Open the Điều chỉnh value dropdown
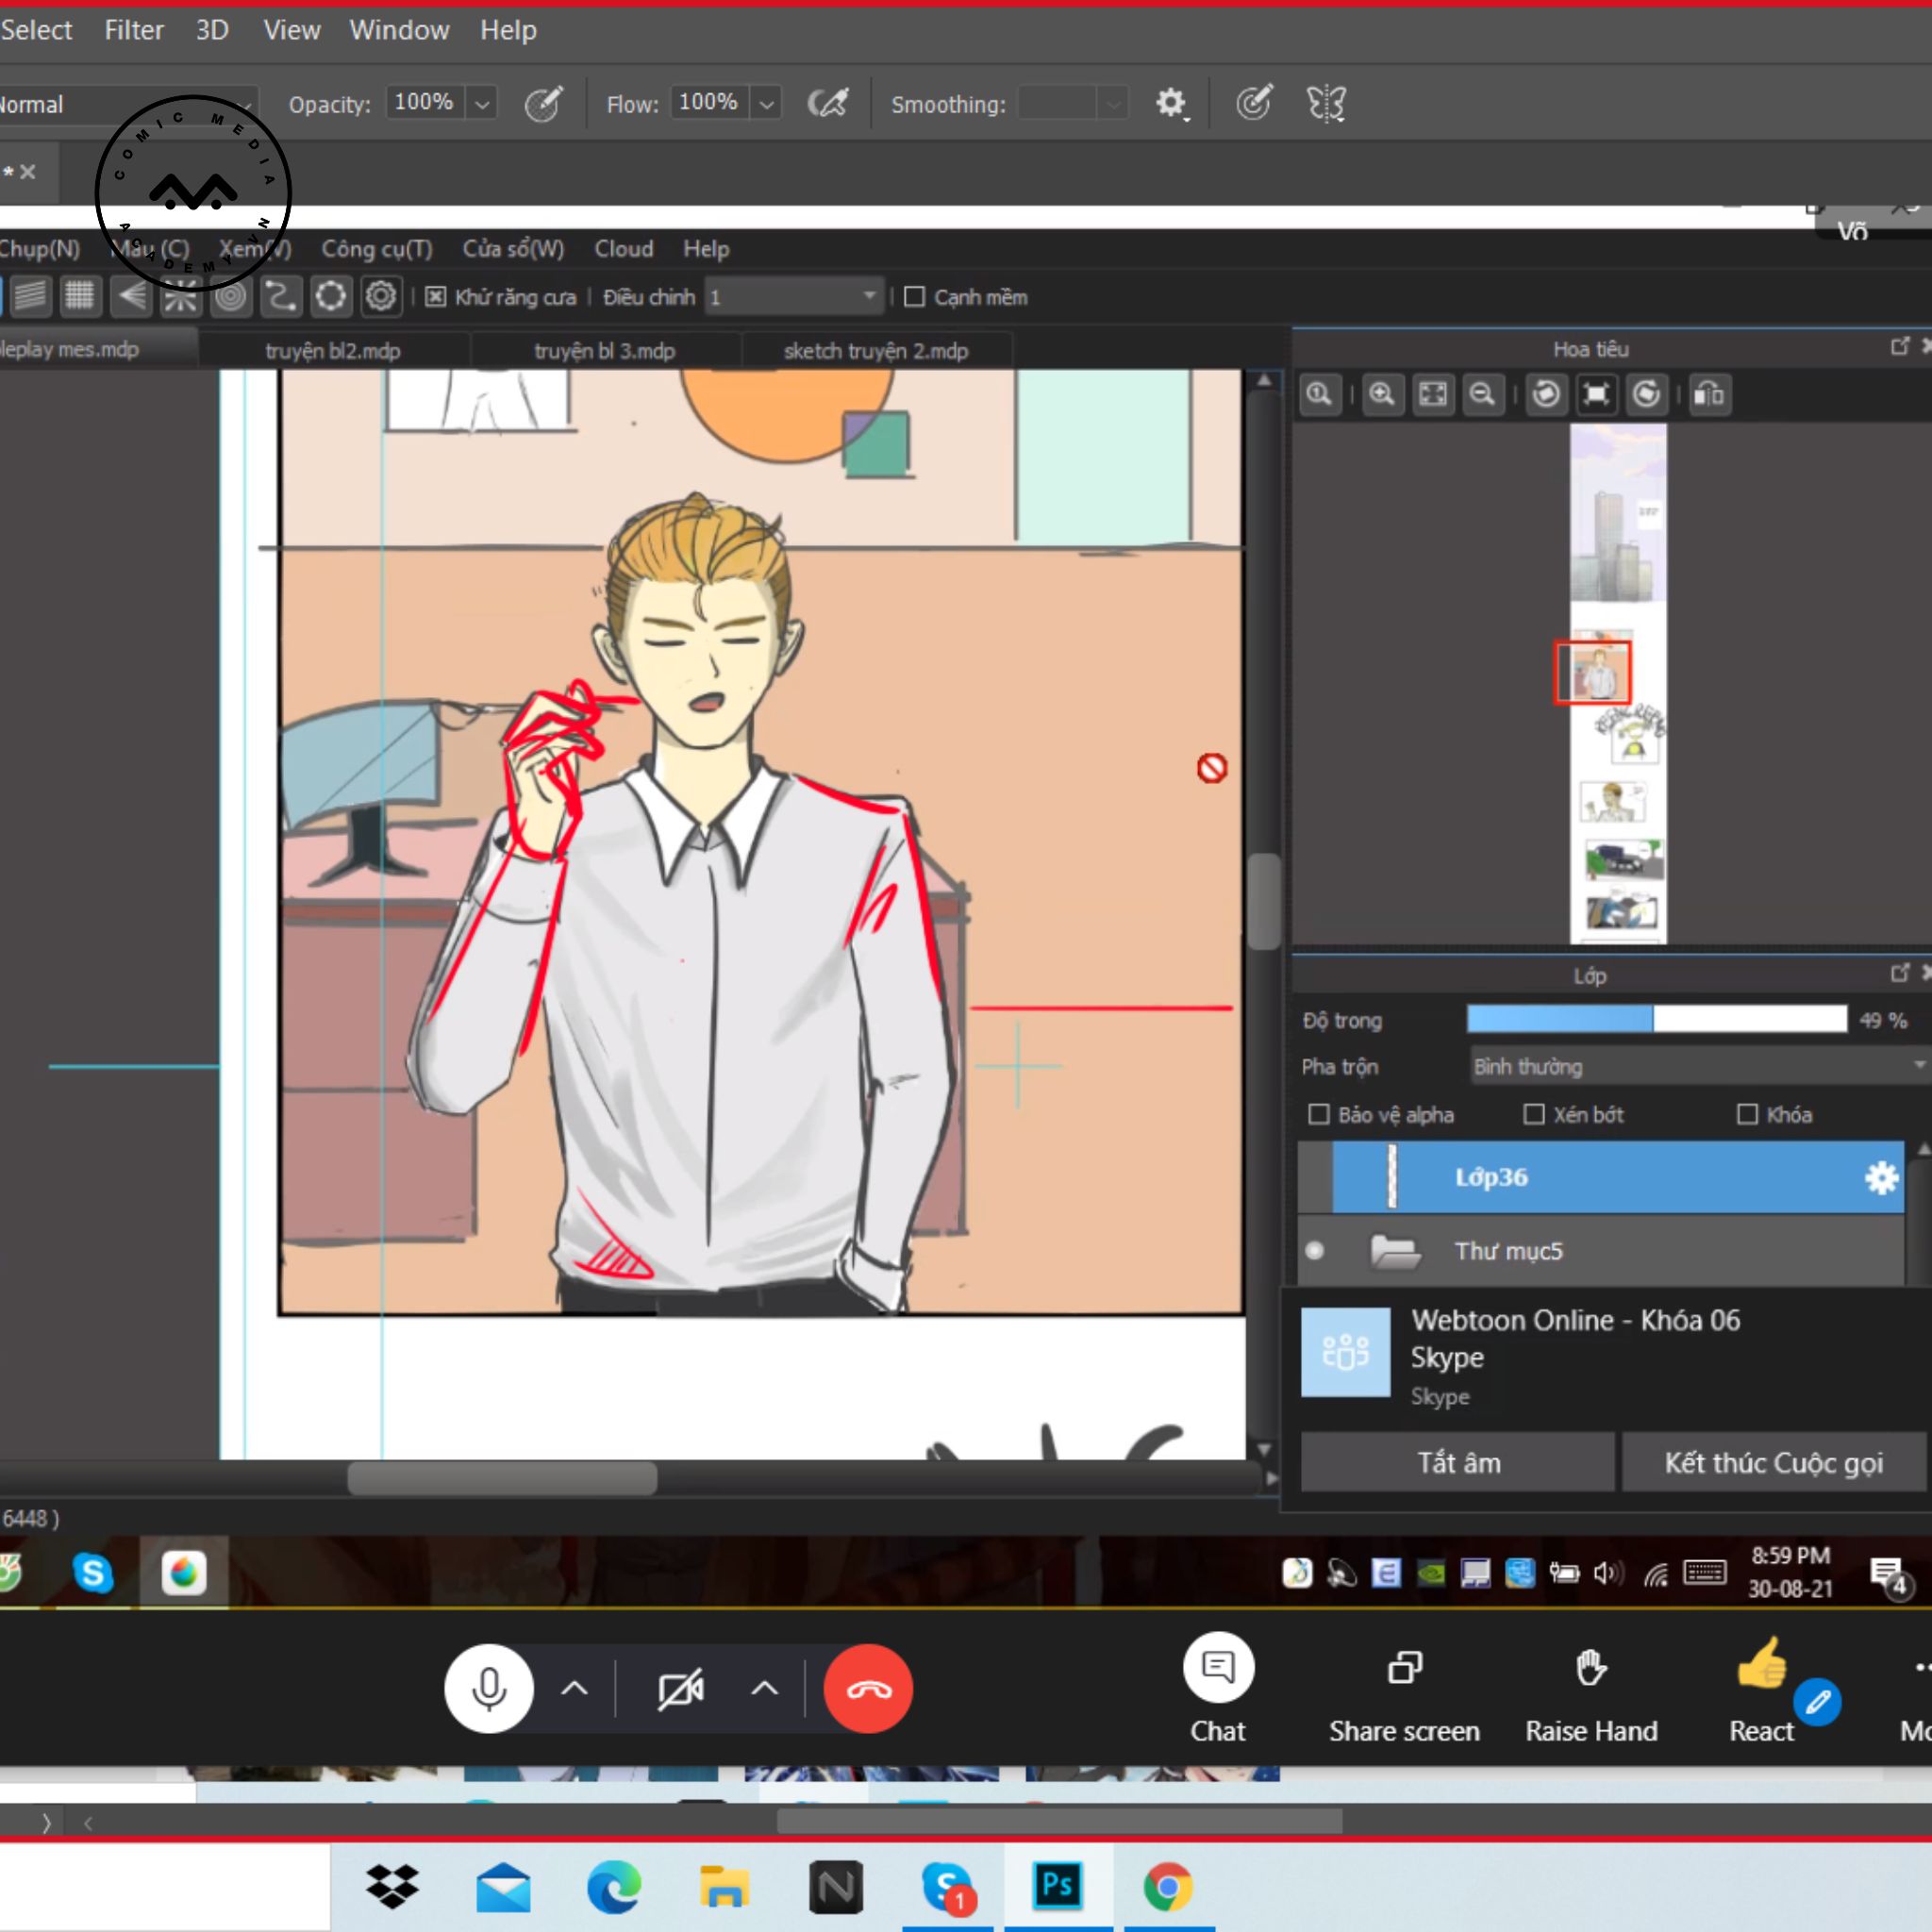The height and width of the screenshot is (1932, 1932). coord(868,297)
